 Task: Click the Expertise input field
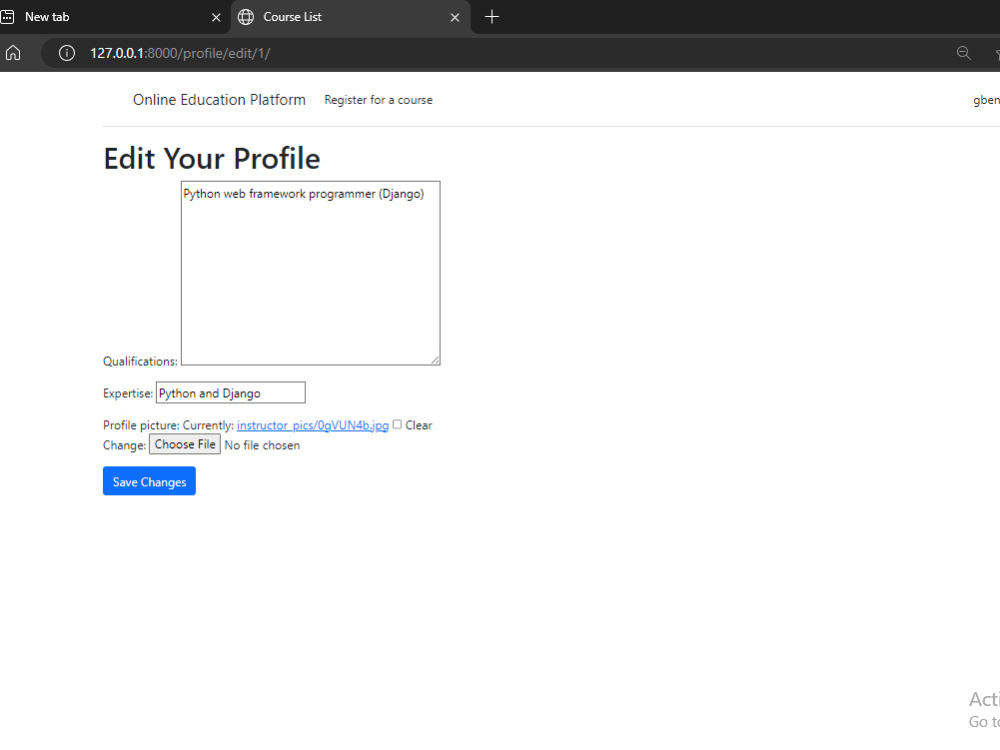tap(231, 393)
